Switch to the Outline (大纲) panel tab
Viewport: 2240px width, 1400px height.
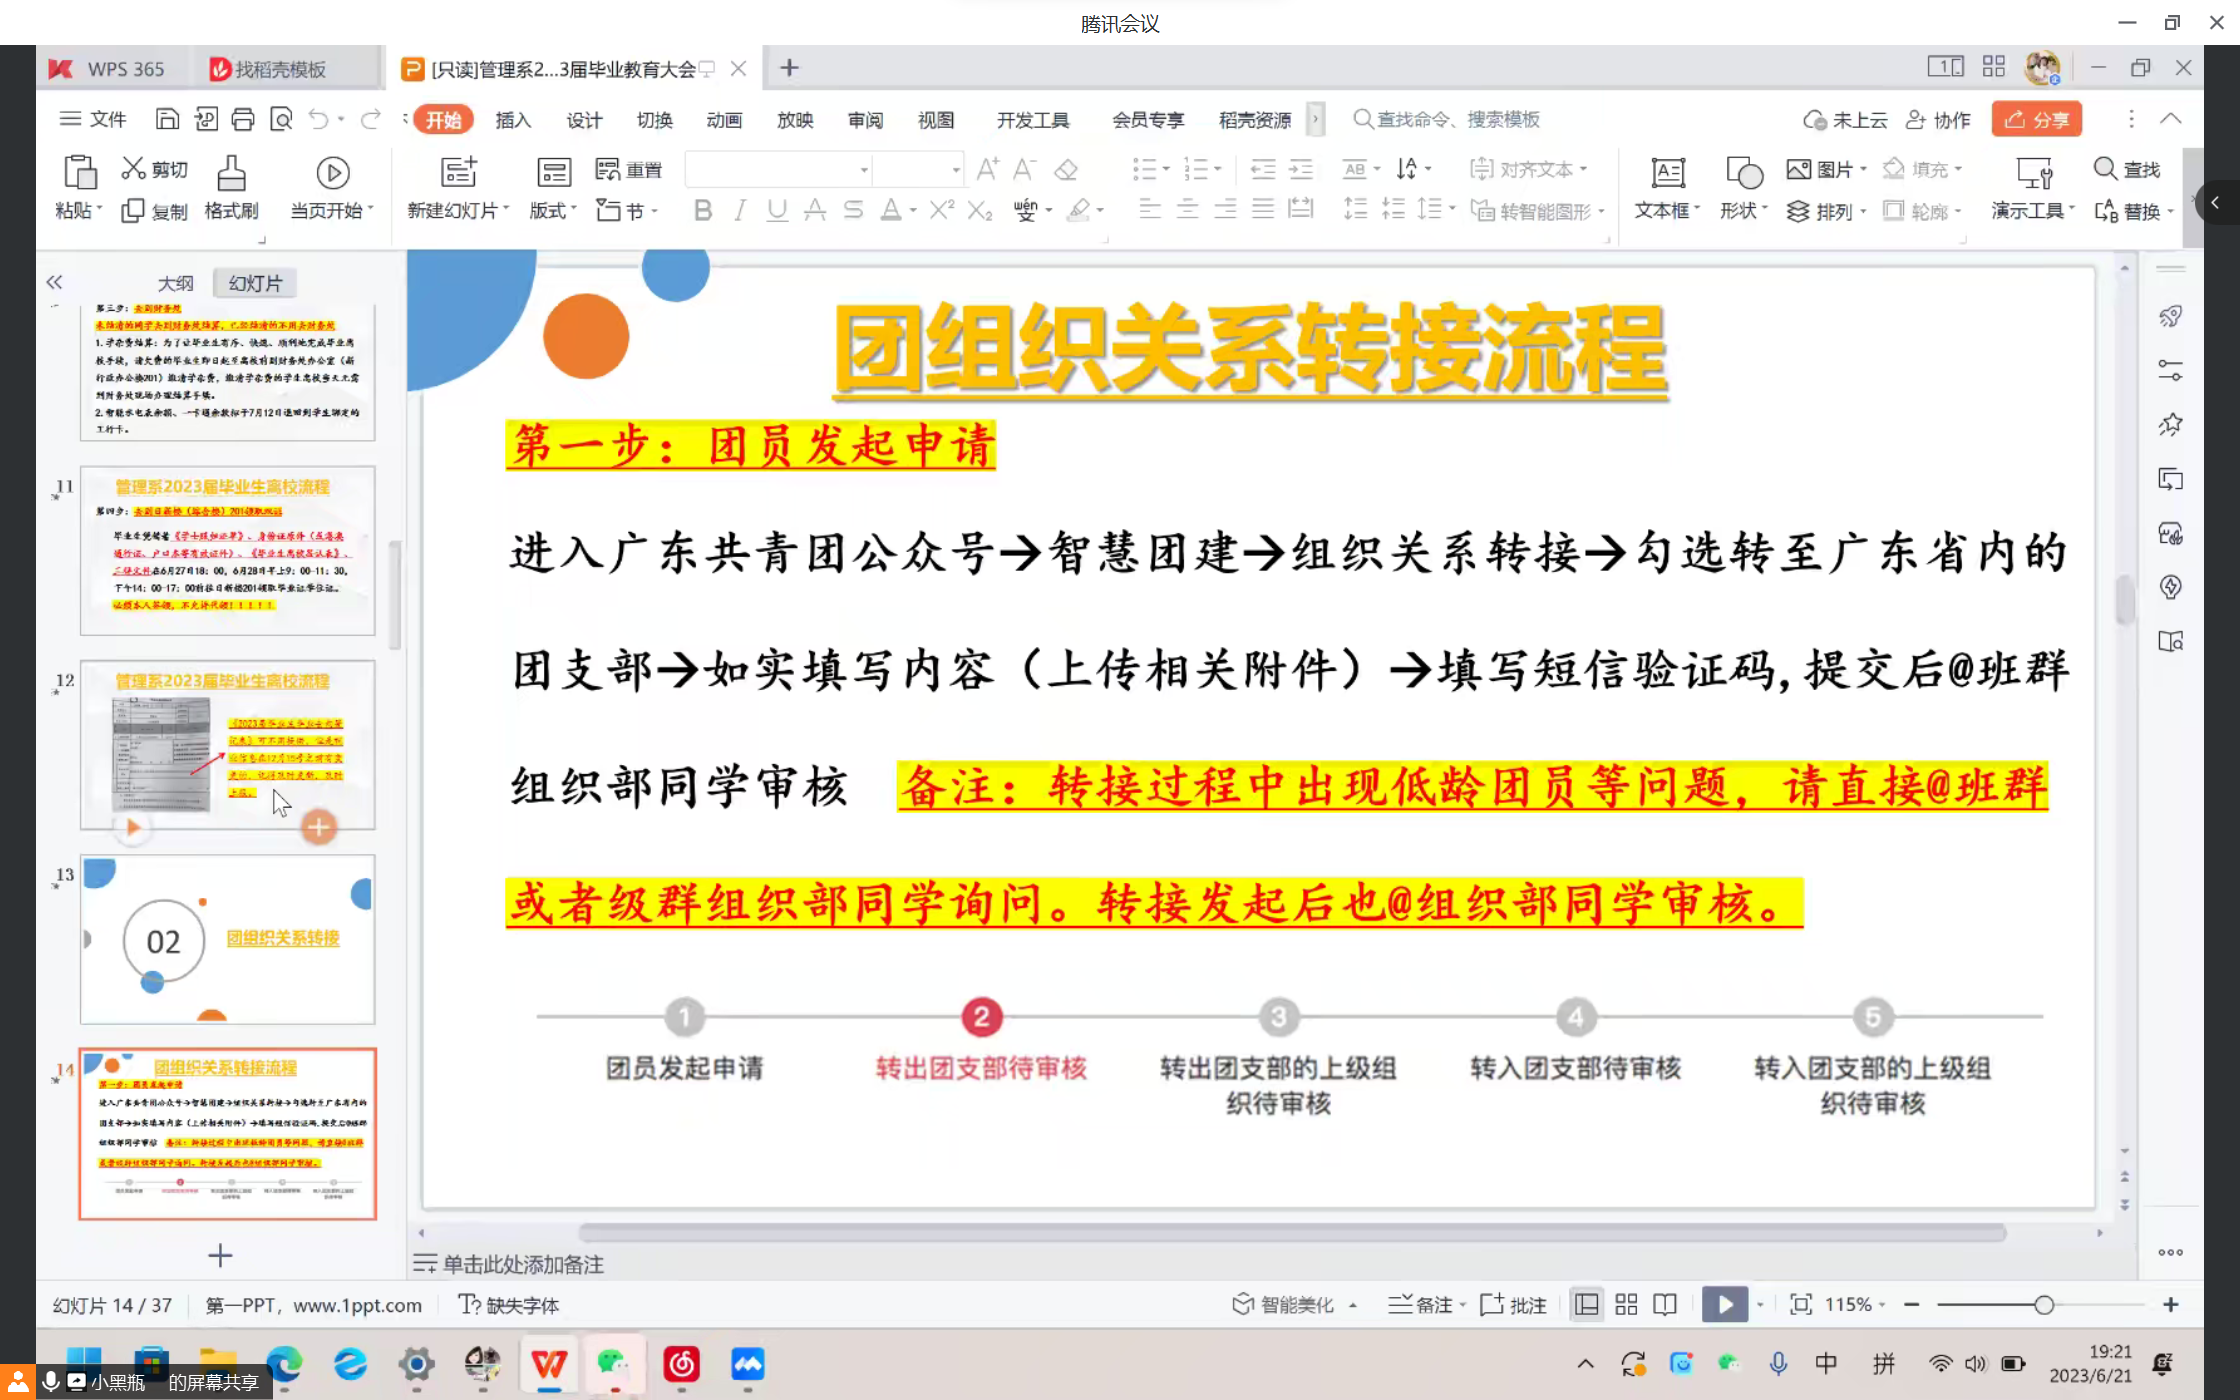pos(175,283)
